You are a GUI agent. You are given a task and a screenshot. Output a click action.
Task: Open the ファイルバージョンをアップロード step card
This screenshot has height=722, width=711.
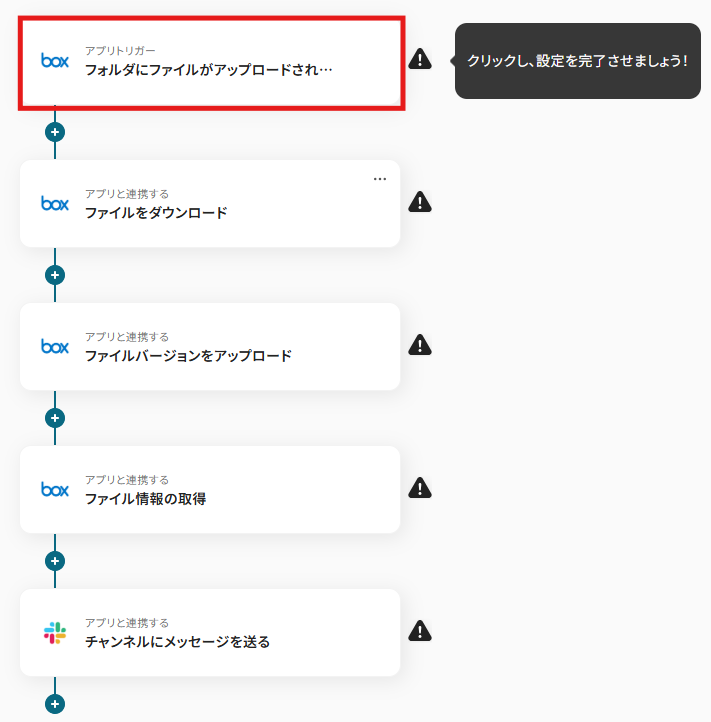(x=210, y=347)
